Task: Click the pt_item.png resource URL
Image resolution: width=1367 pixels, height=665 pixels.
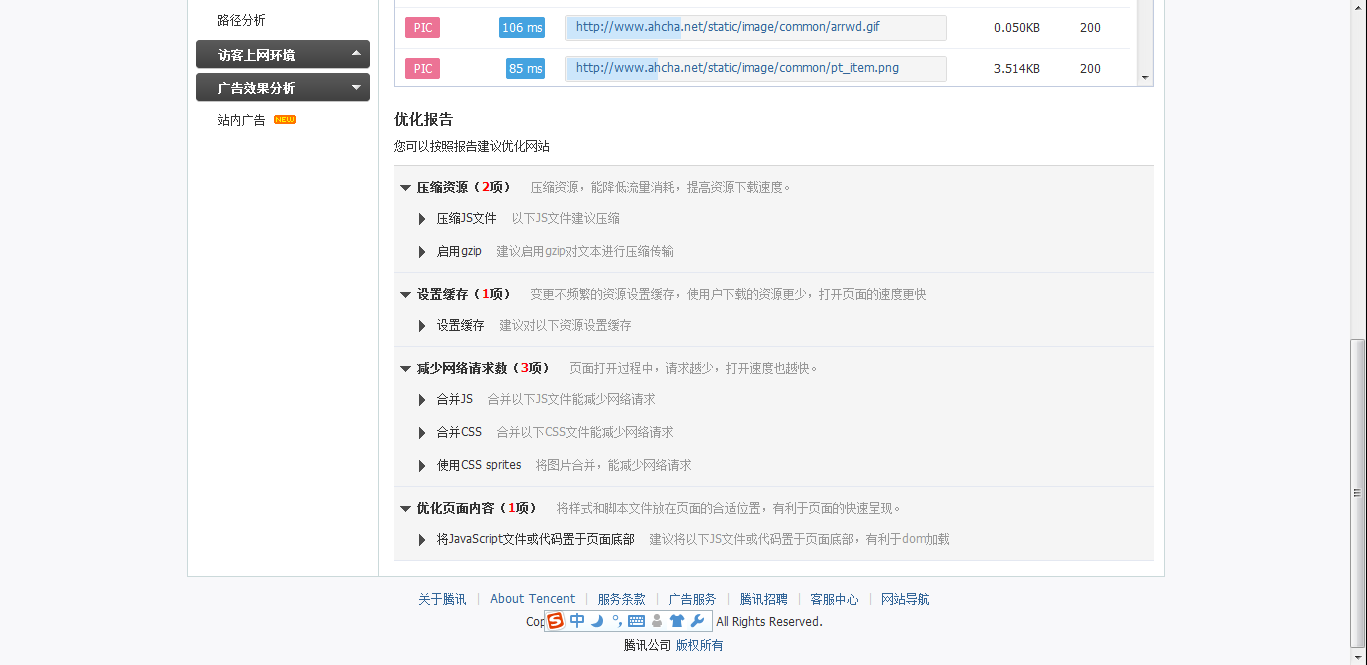Action: pos(737,68)
